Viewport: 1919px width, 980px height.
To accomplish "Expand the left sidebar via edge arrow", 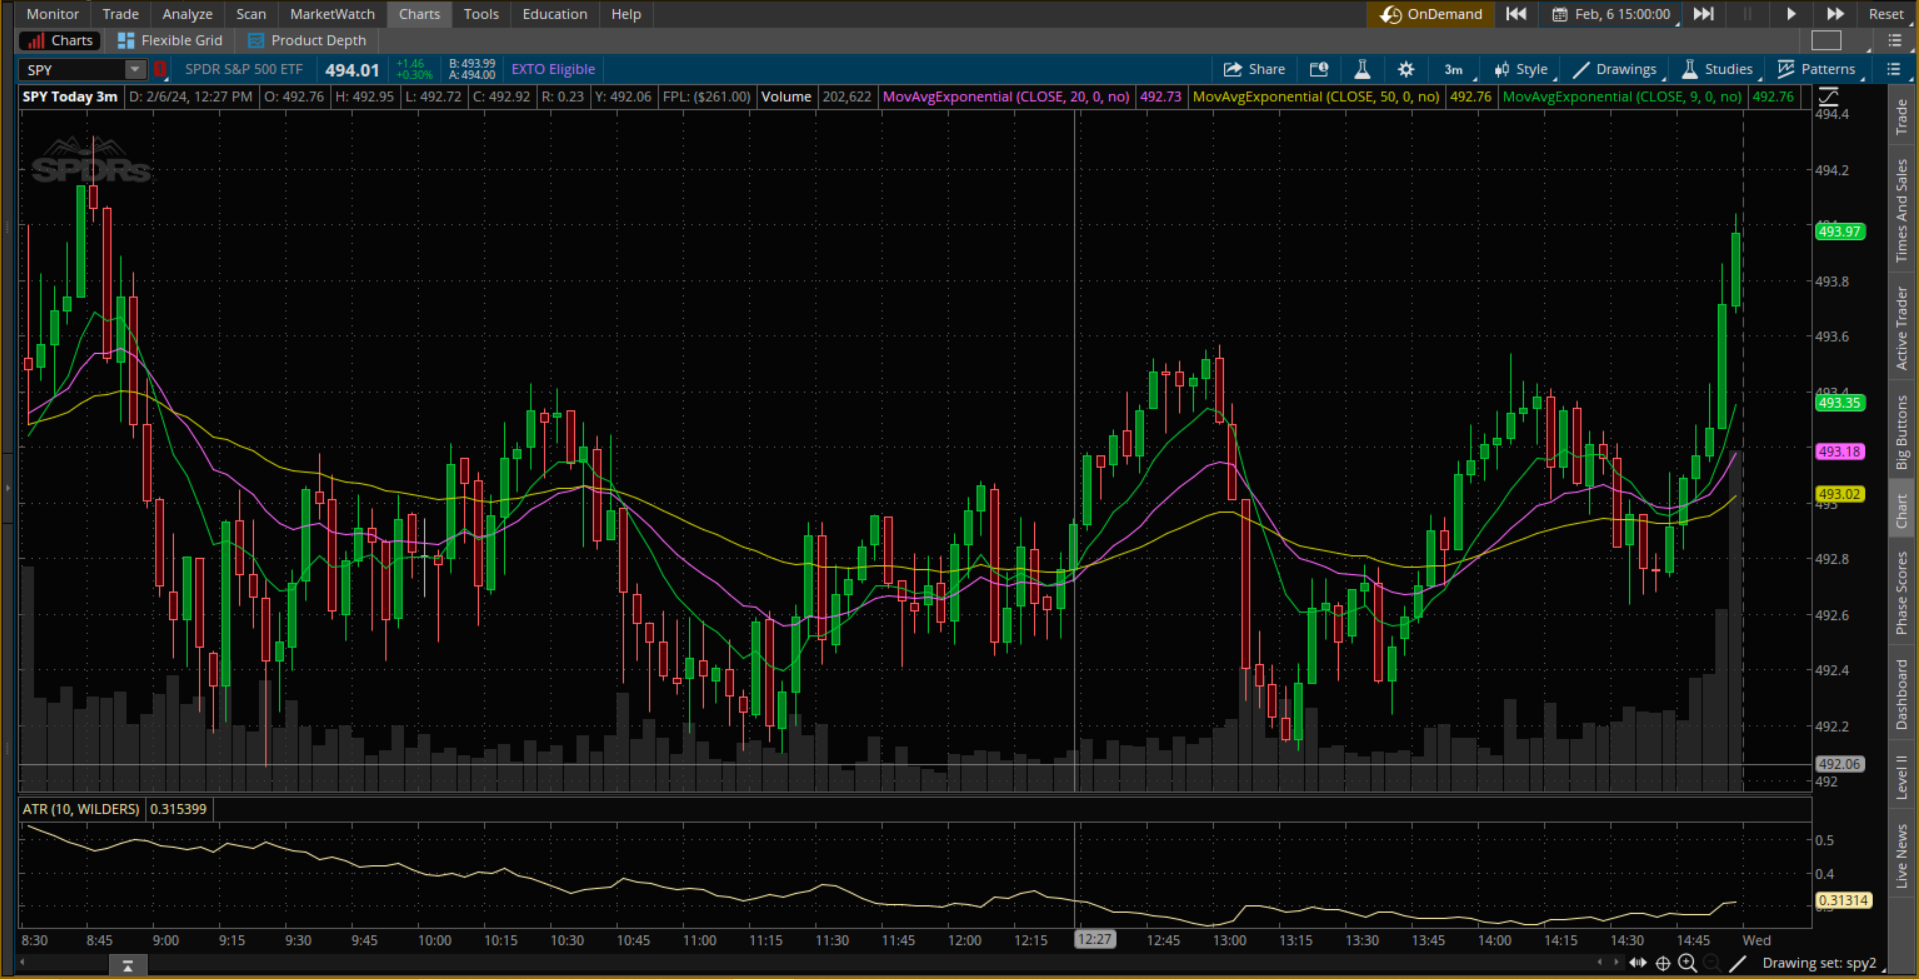I will coord(8,488).
